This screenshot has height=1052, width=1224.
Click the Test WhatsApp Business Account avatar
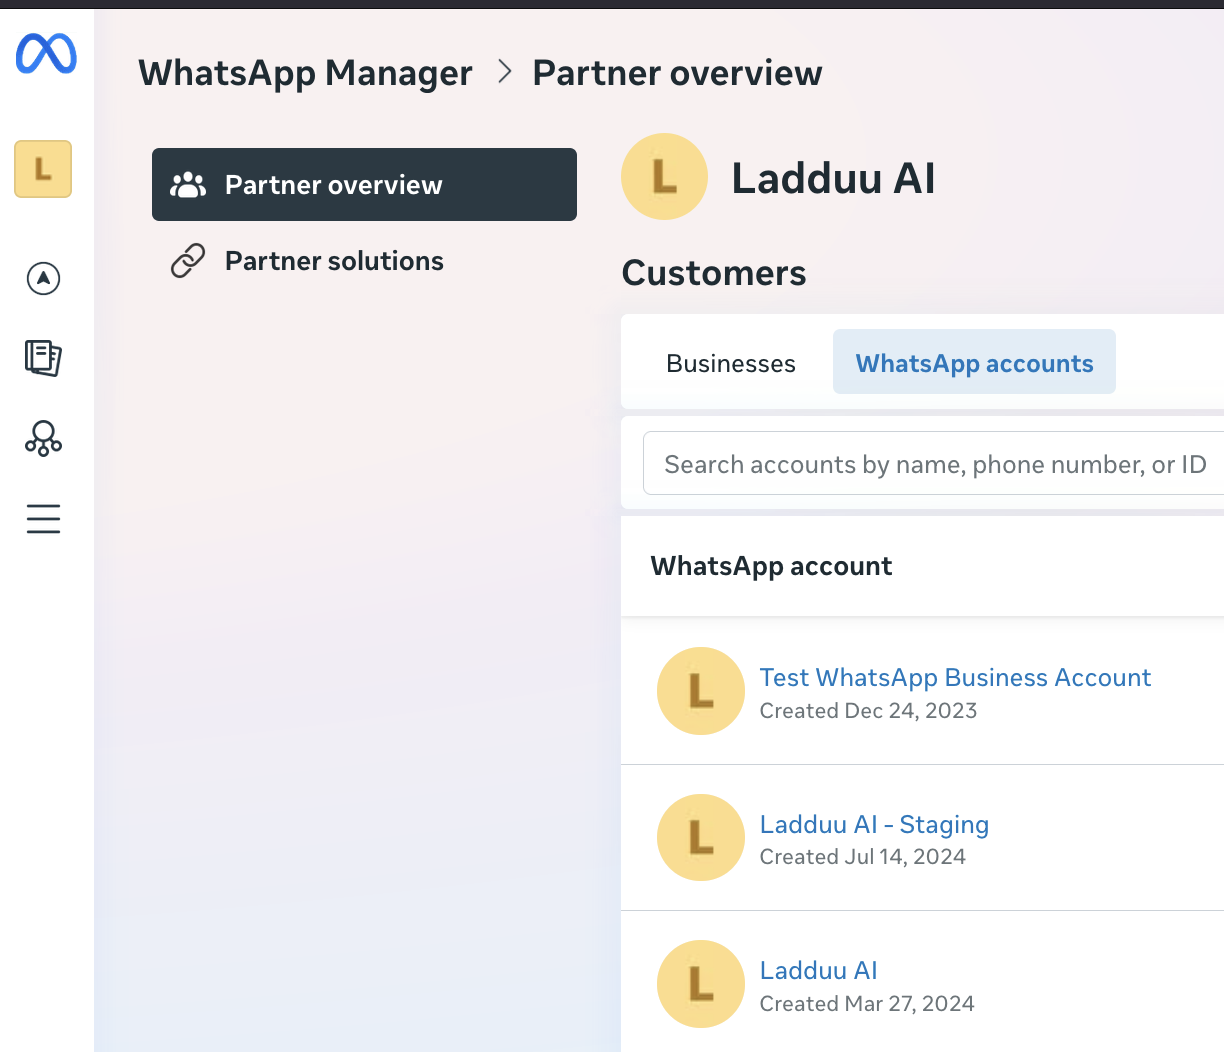[701, 691]
